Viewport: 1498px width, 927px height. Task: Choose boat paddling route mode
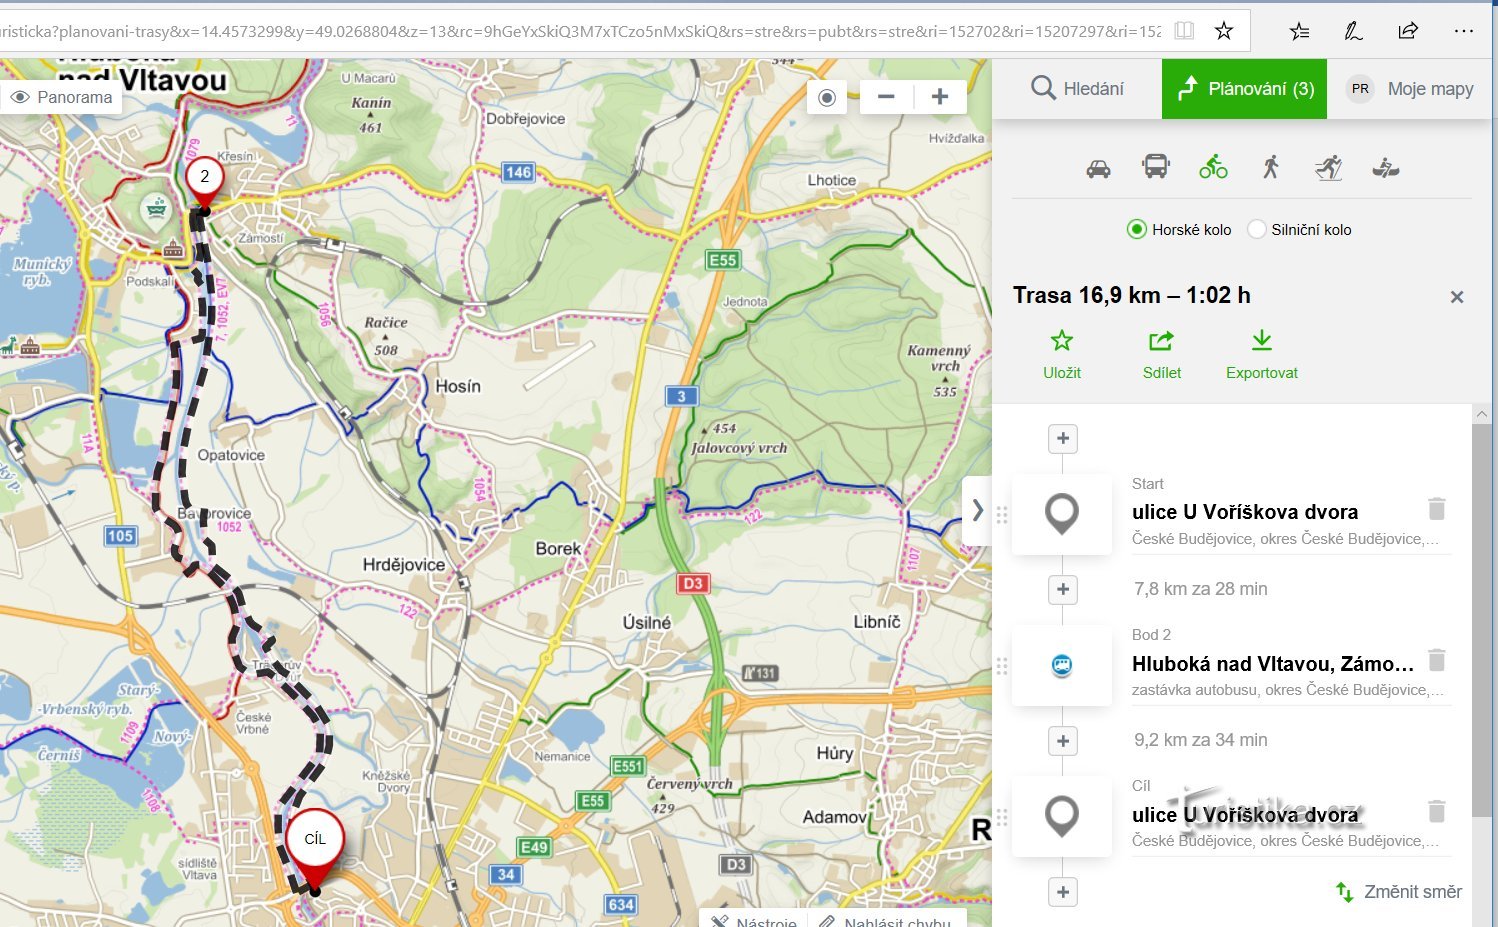[x=1385, y=167]
